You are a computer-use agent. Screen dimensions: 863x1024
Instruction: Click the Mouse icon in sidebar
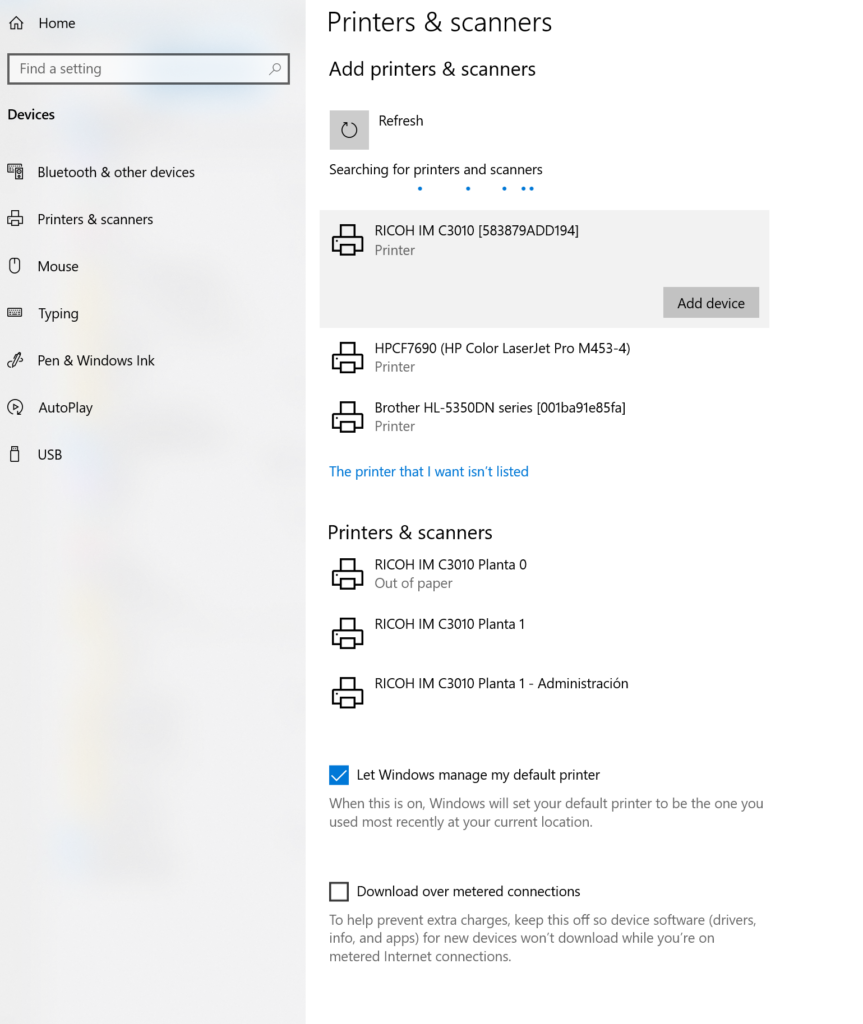click(16, 266)
